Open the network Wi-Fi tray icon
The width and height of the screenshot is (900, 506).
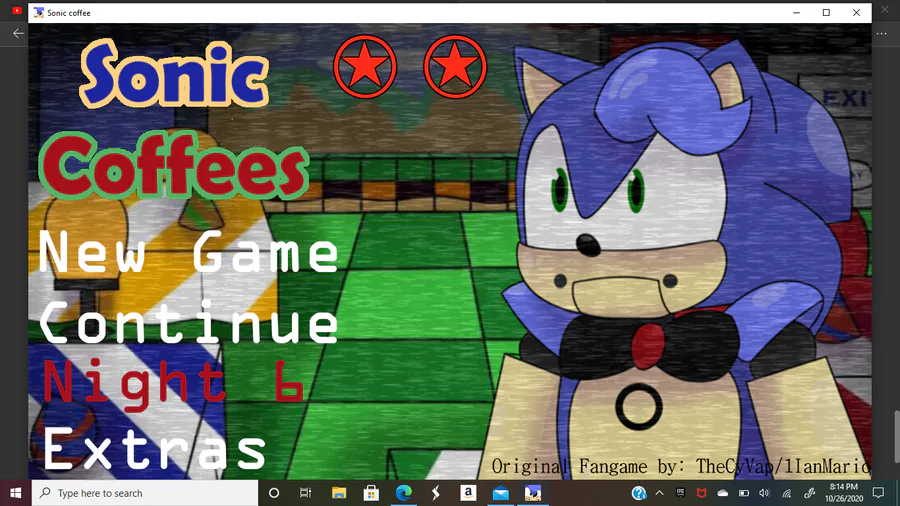[786, 493]
